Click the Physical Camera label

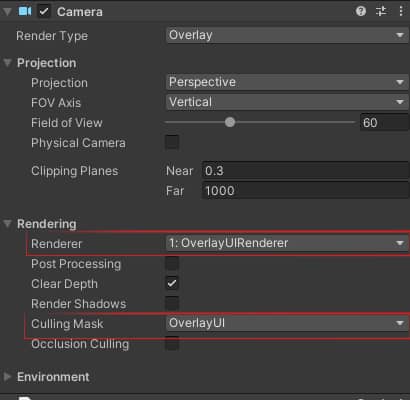(x=78, y=143)
